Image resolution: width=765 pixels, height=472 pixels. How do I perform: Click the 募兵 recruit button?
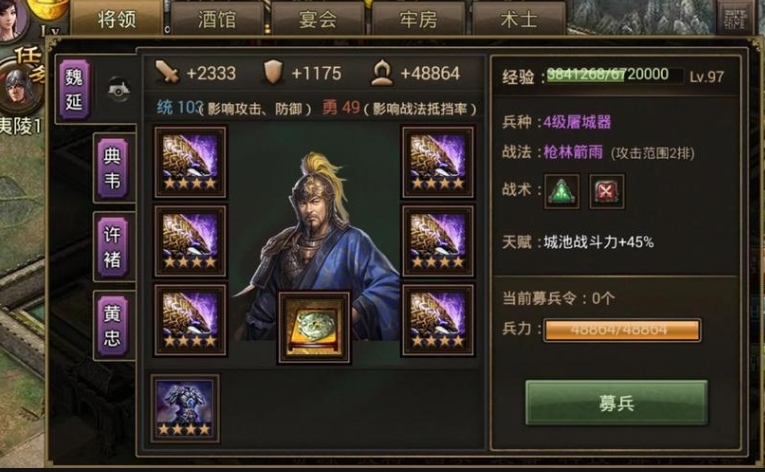click(616, 403)
